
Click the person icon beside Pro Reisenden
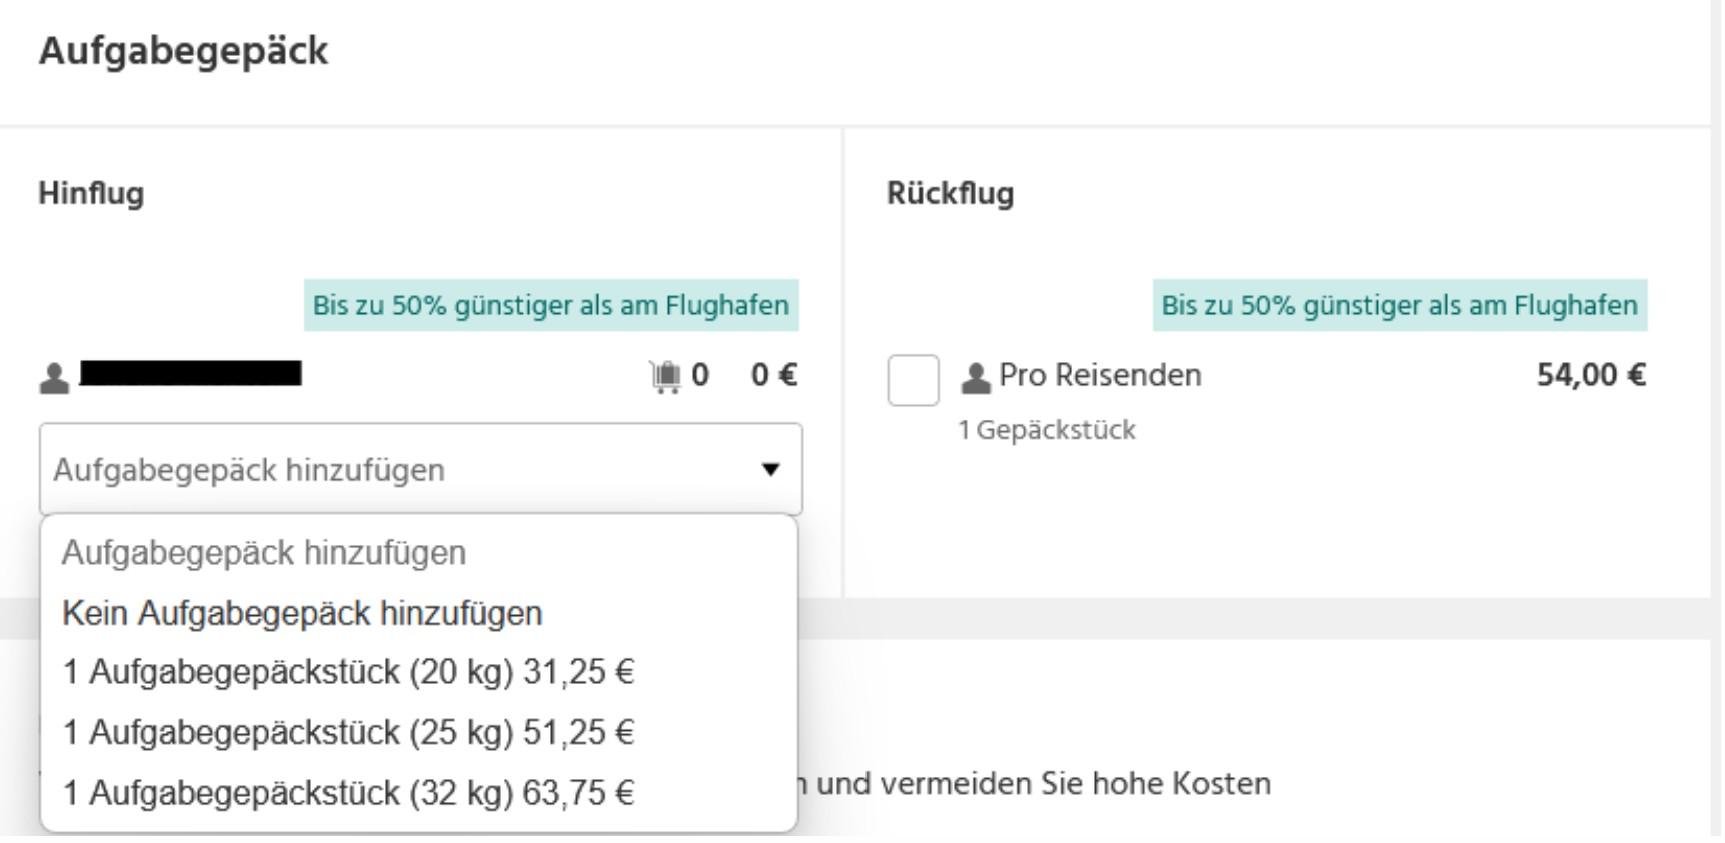pos(975,377)
